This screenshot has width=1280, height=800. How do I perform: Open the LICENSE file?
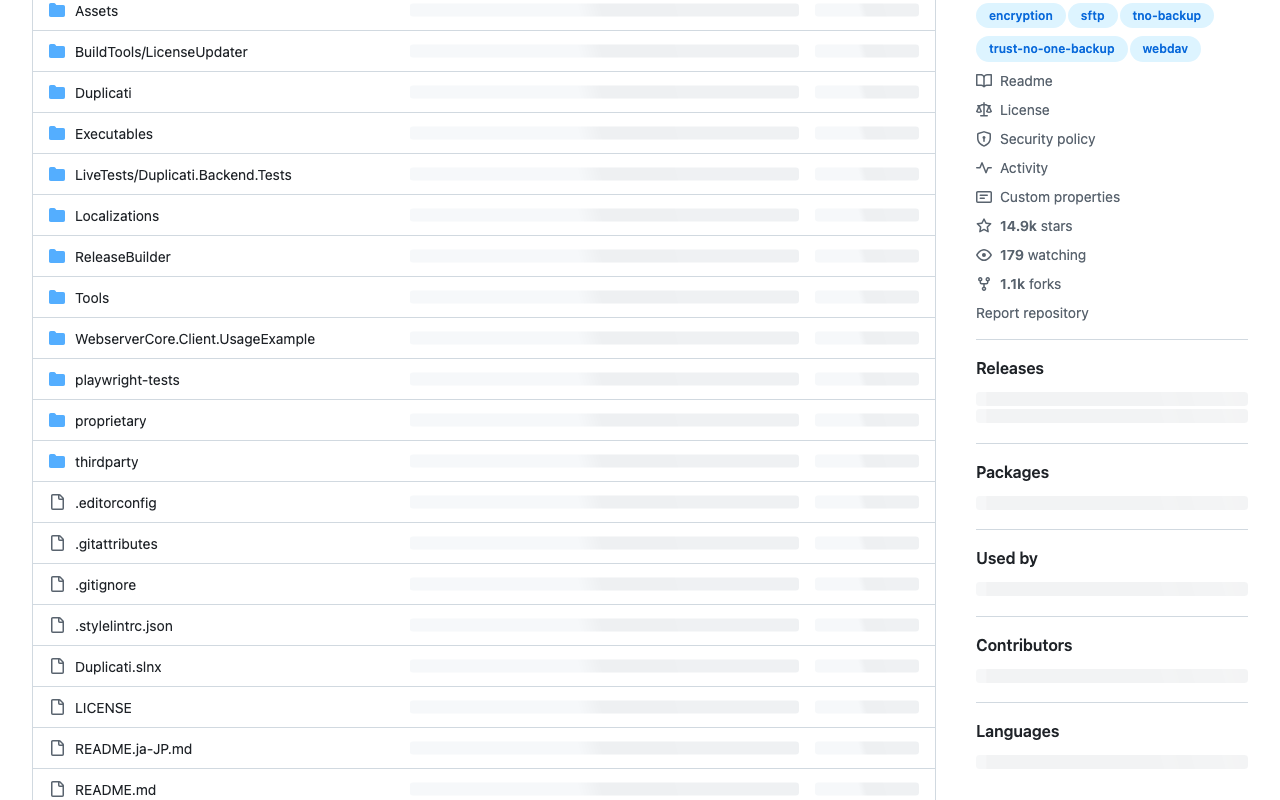click(x=103, y=708)
